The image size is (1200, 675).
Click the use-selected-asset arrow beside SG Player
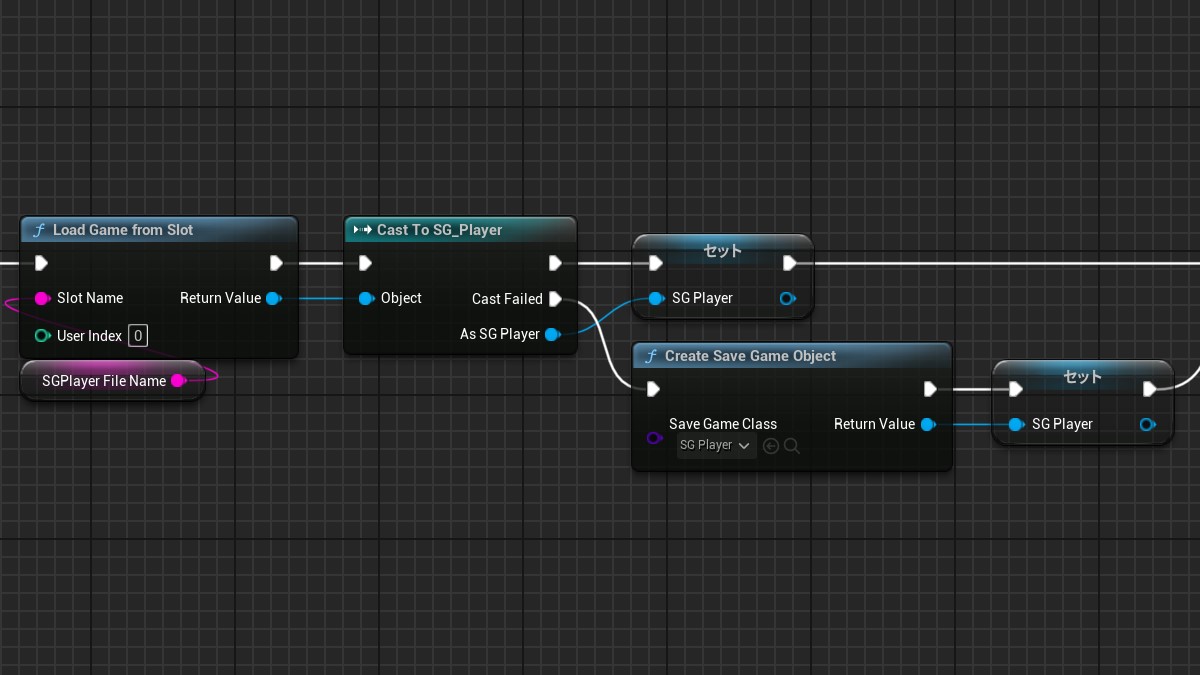tap(770, 446)
